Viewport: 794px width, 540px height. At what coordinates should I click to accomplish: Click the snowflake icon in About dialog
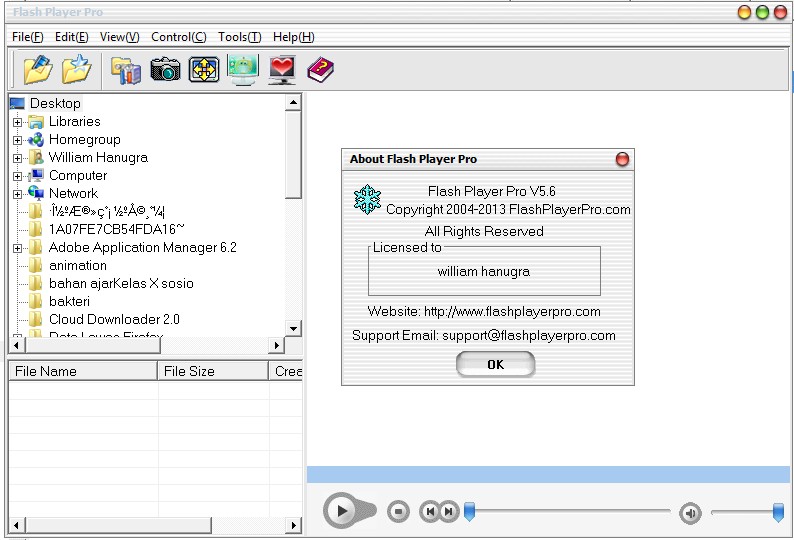[367, 199]
